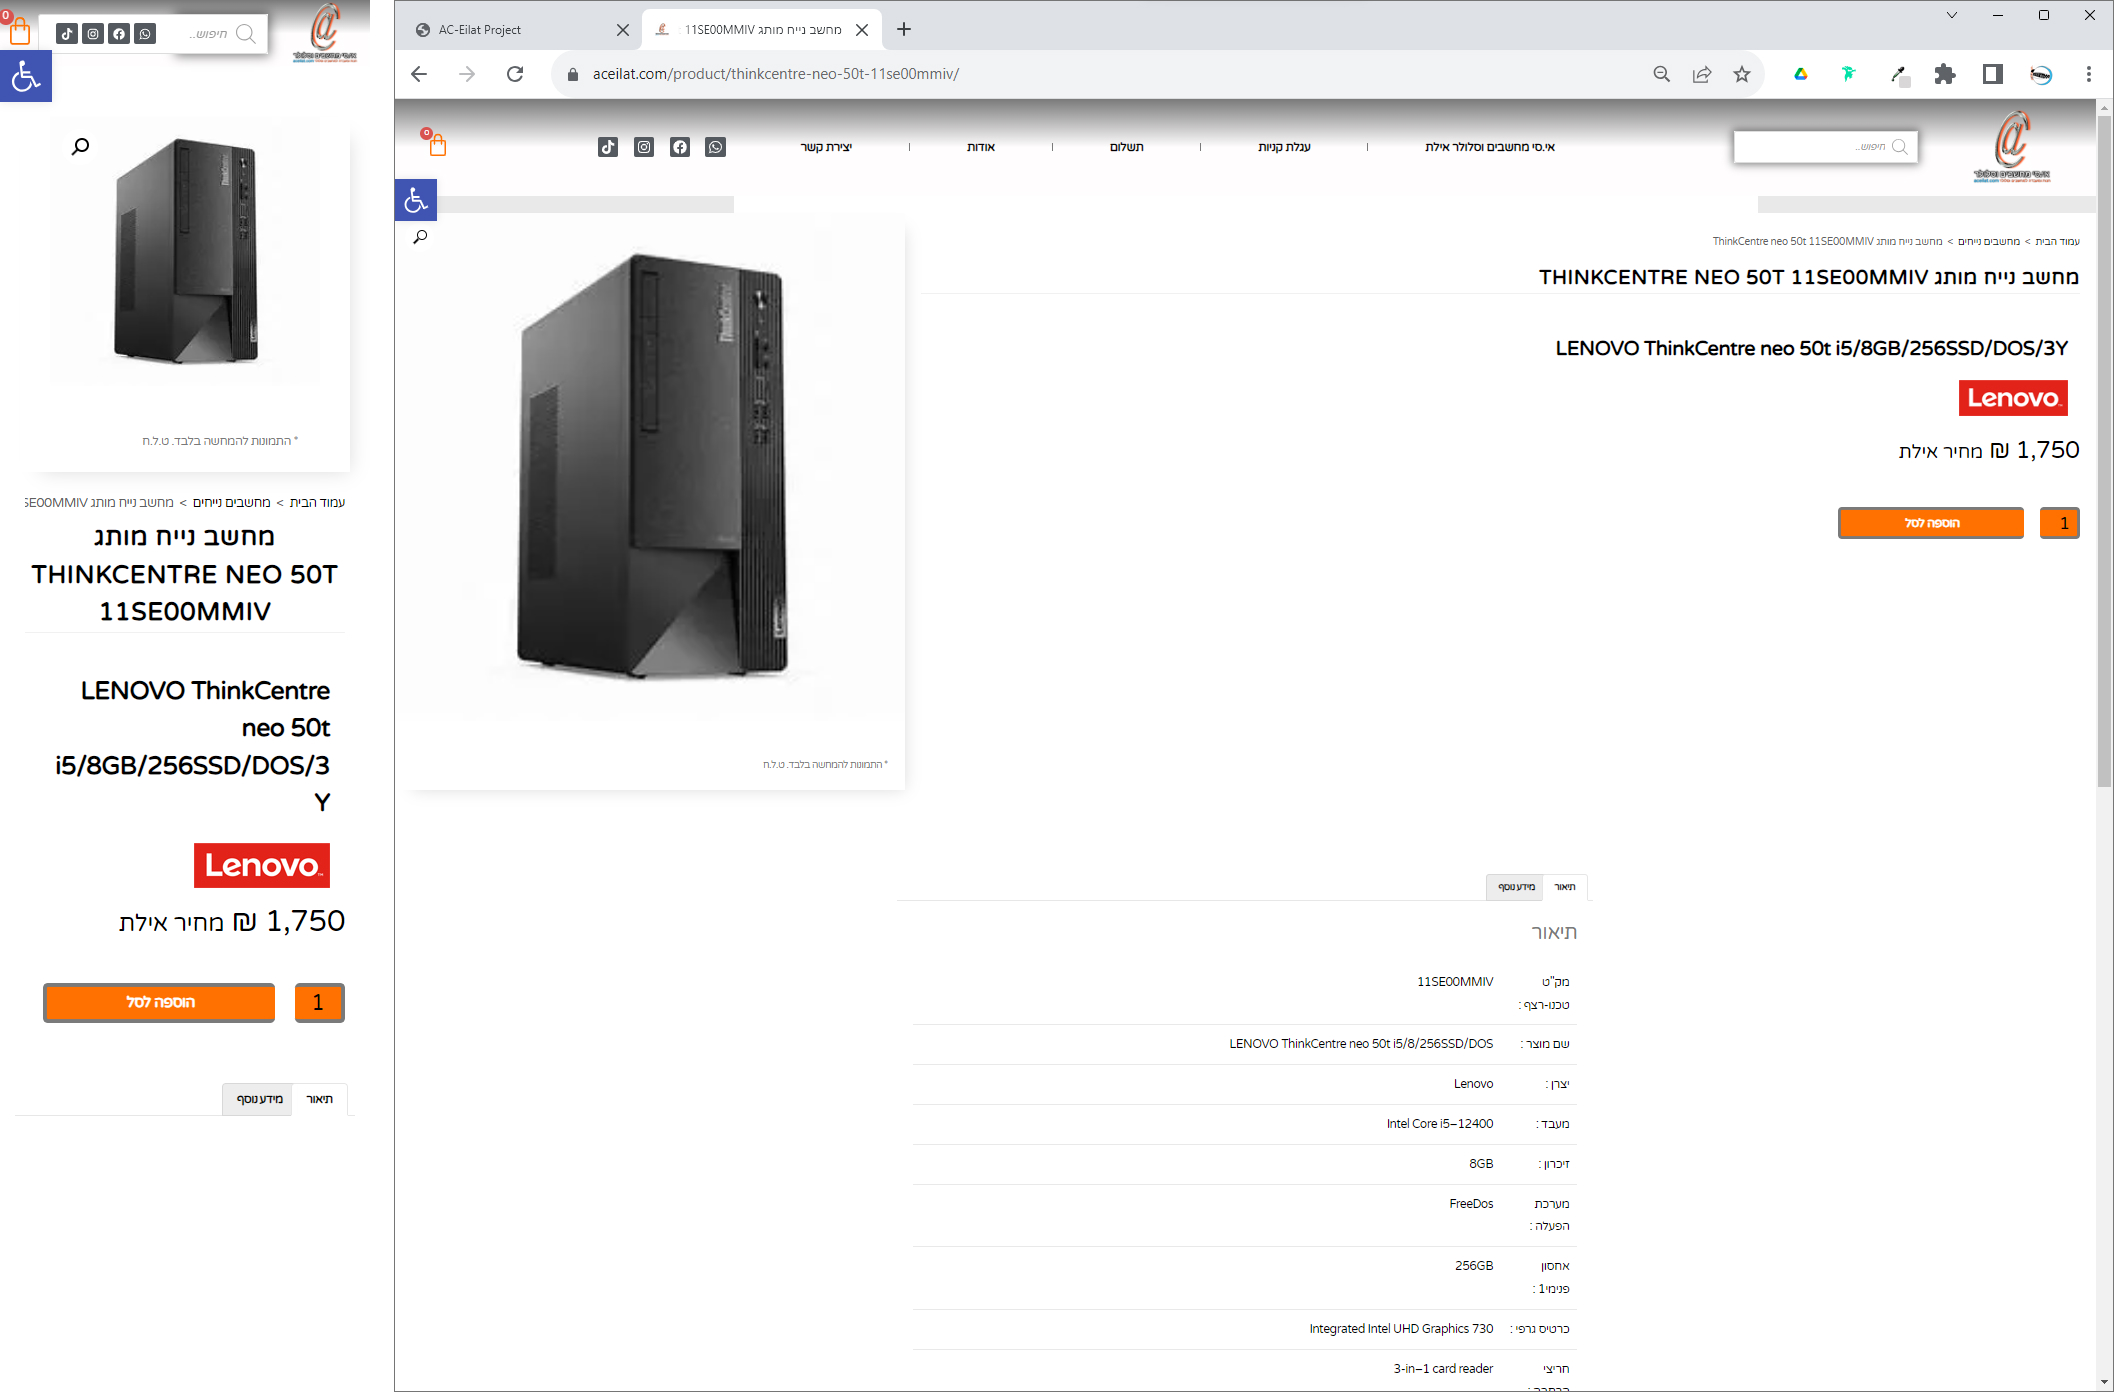Click the quantity field showing 1 in the main page

point(2060,523)
